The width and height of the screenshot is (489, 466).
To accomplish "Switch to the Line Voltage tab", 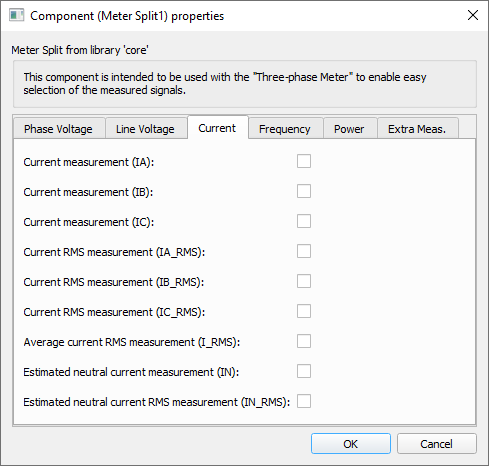I will [146, 128].
